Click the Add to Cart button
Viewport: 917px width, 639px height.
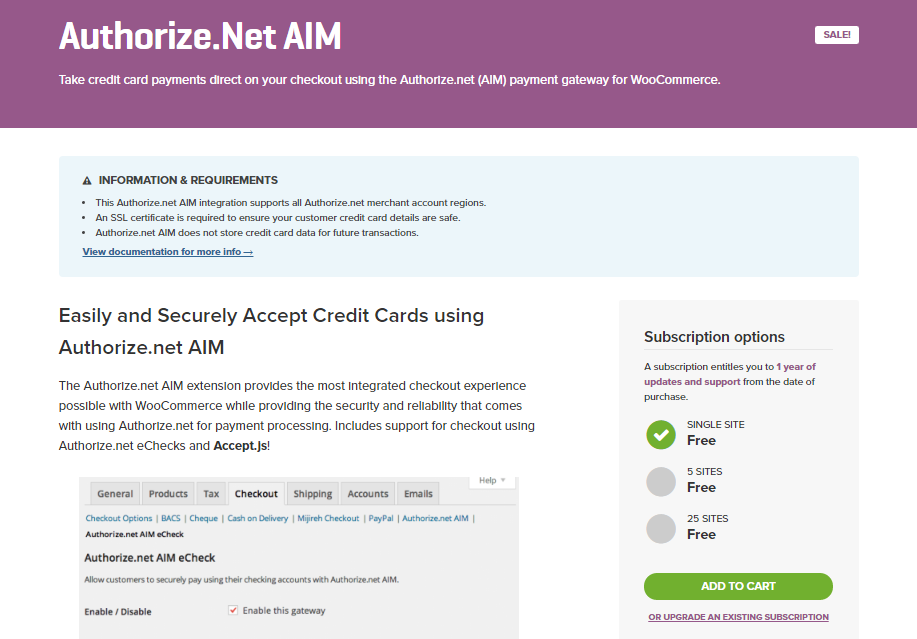click(738, 586)
